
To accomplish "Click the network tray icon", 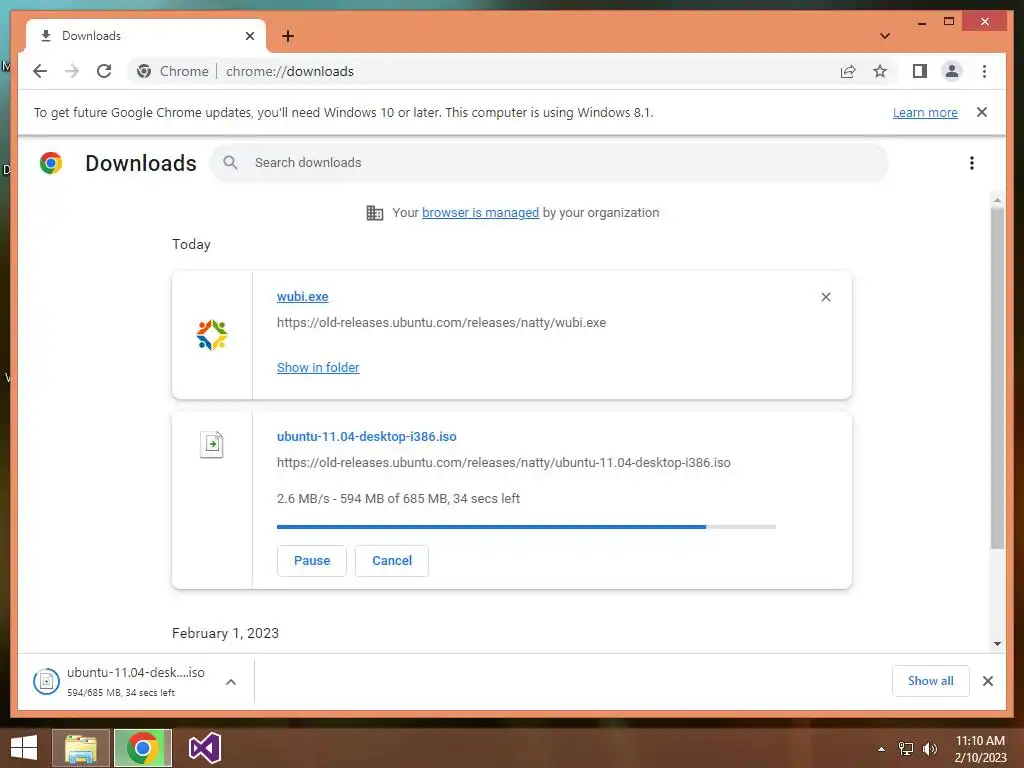I will (906, 749).
